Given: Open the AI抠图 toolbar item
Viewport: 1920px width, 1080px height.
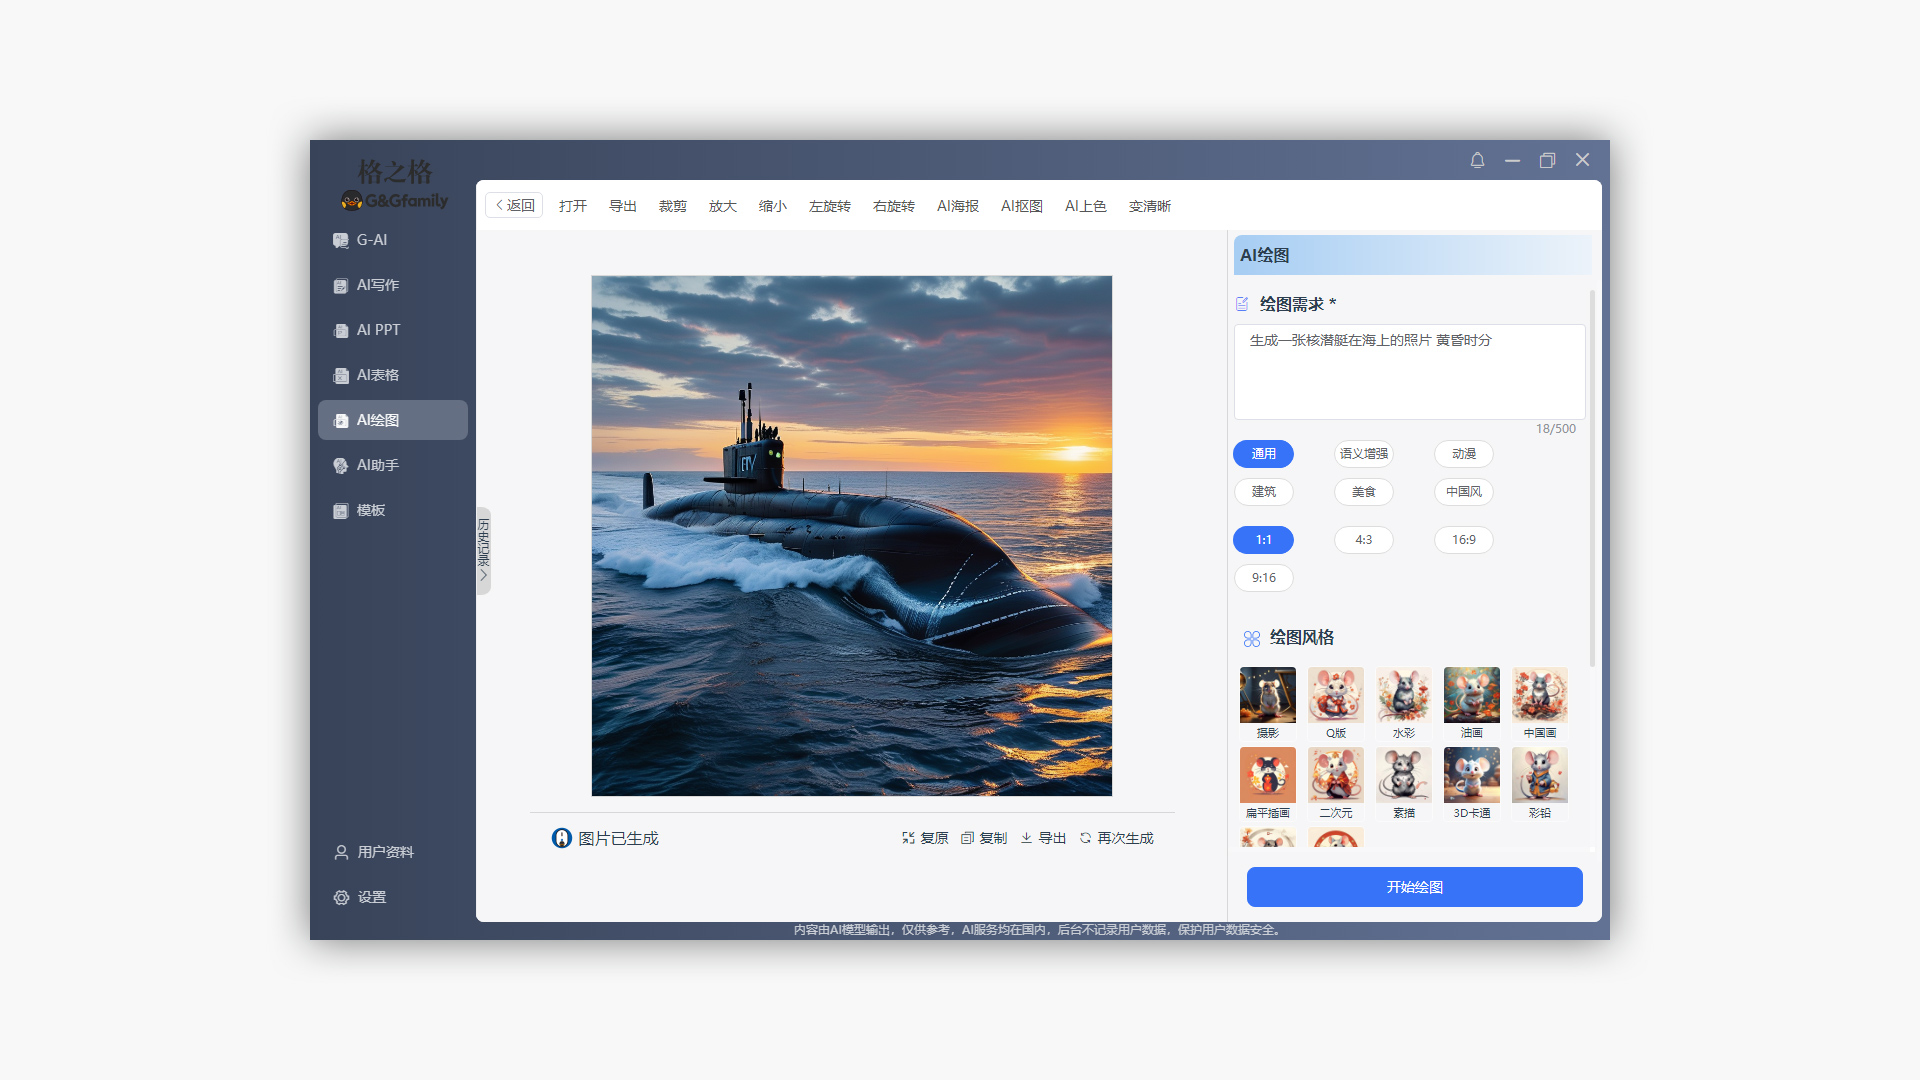Looking at the screenshot, I should pos(1021,206).
